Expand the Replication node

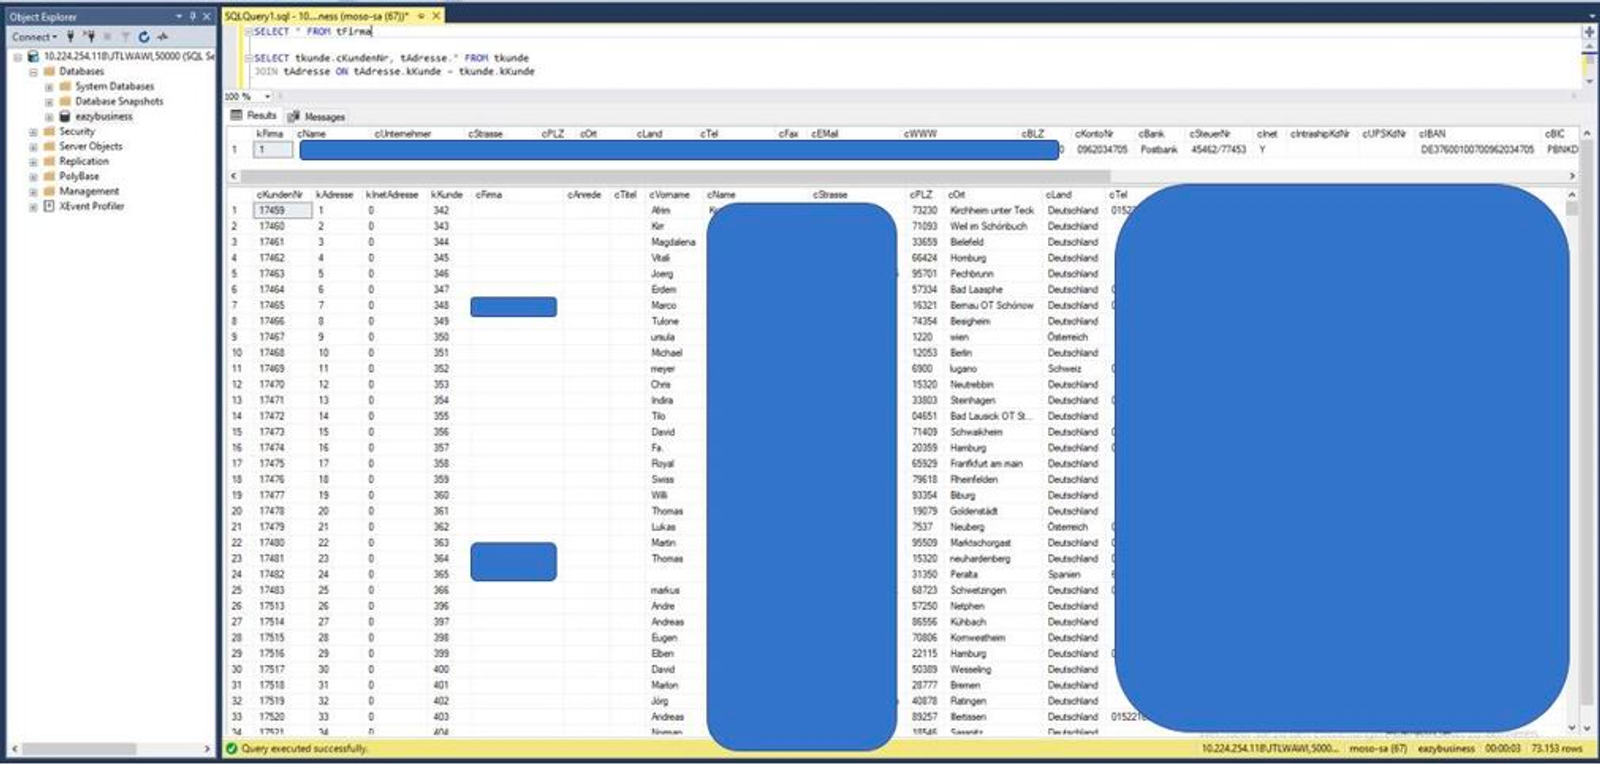point(33,162)
